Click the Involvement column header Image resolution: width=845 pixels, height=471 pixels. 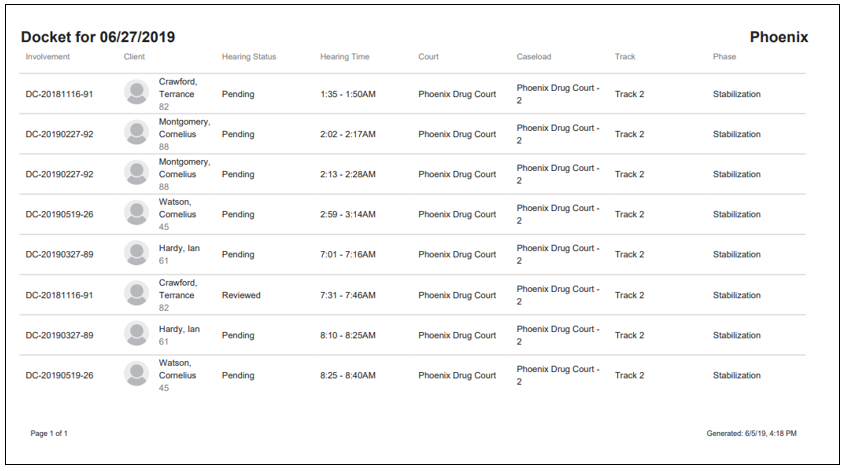(x=47, y=57)
